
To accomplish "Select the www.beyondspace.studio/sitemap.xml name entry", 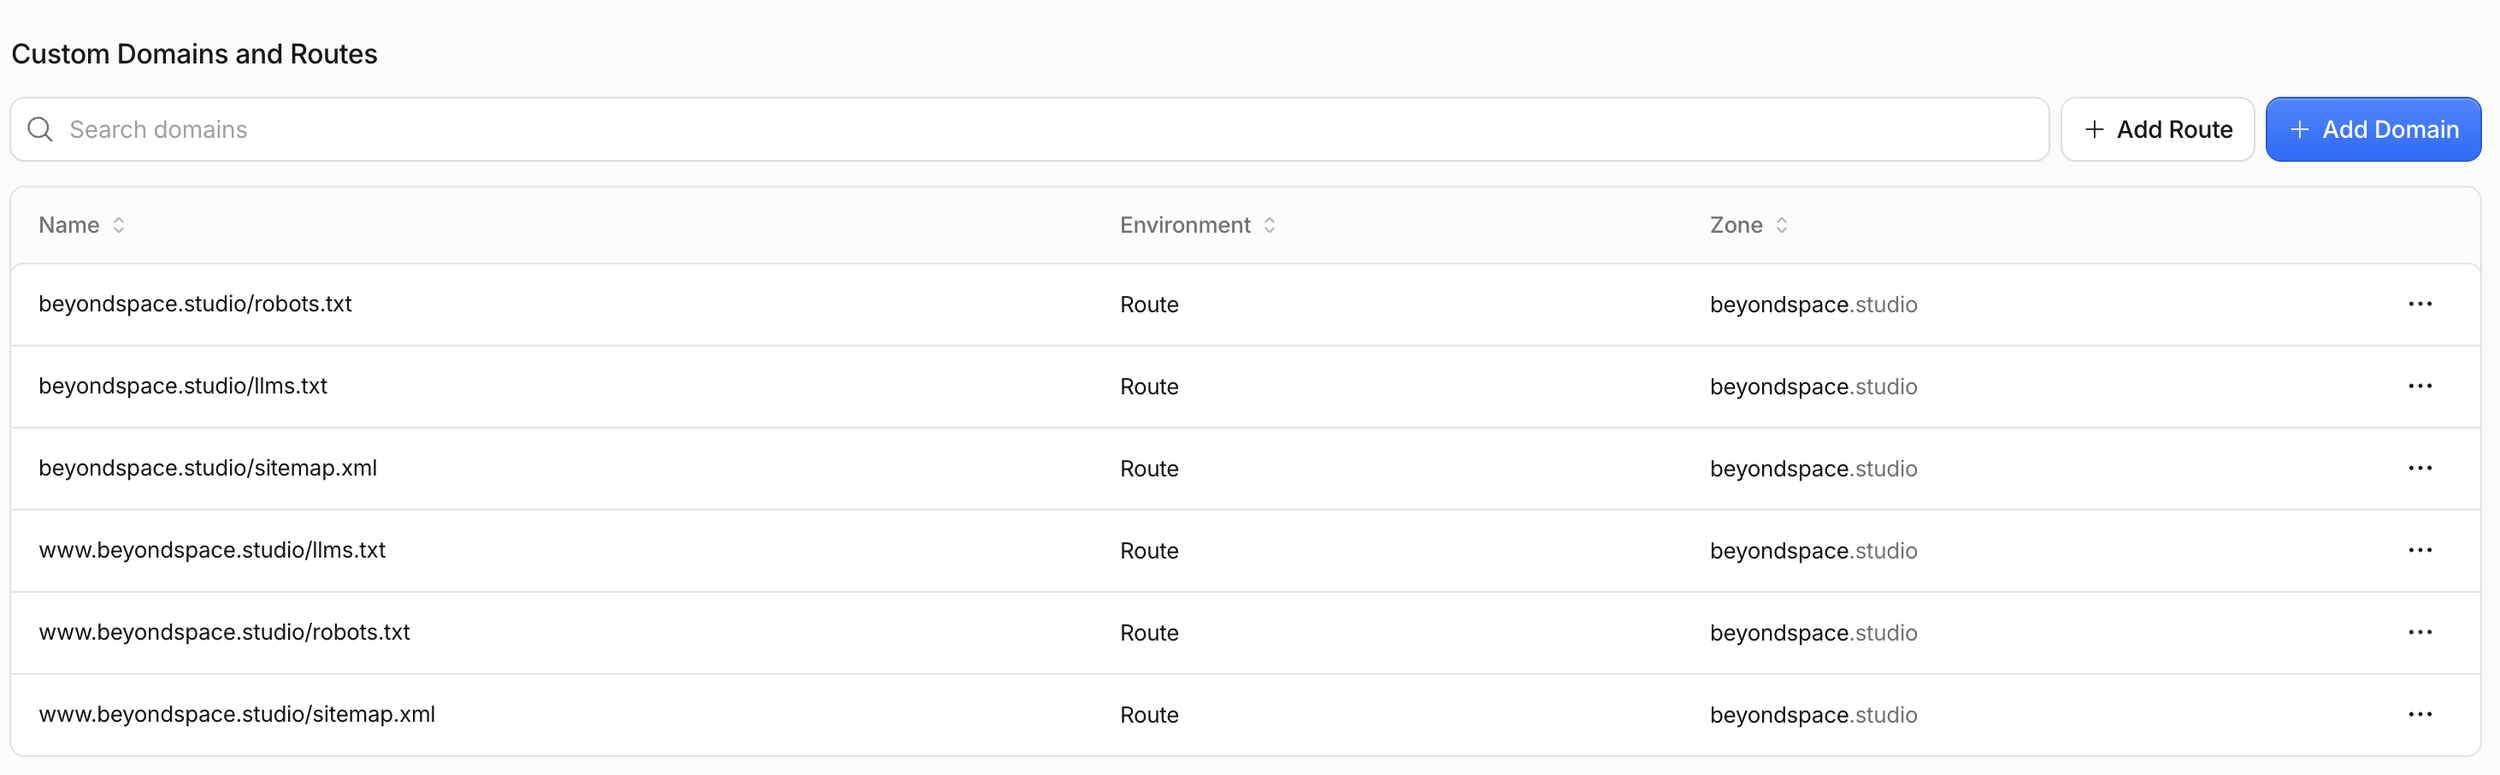I will coord(237,714).
